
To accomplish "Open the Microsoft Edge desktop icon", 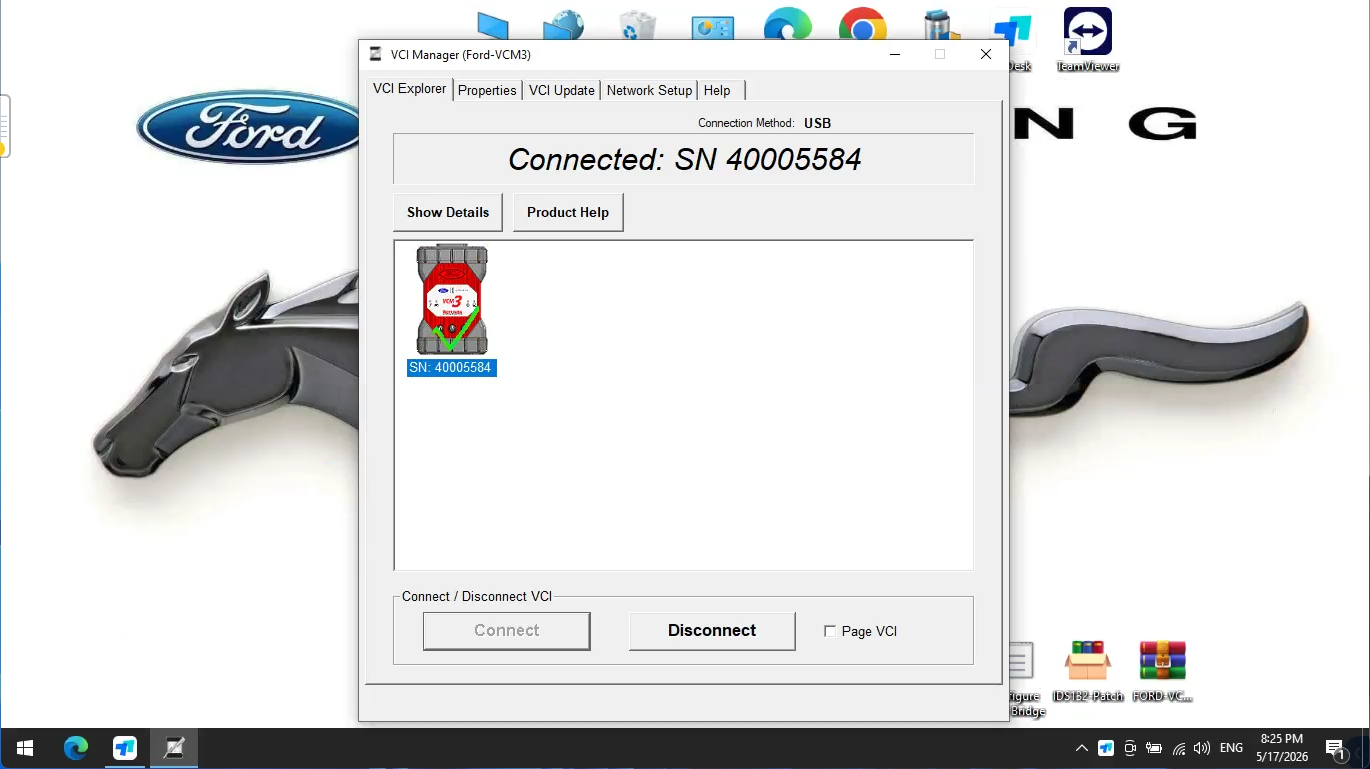I will (787, 25).
